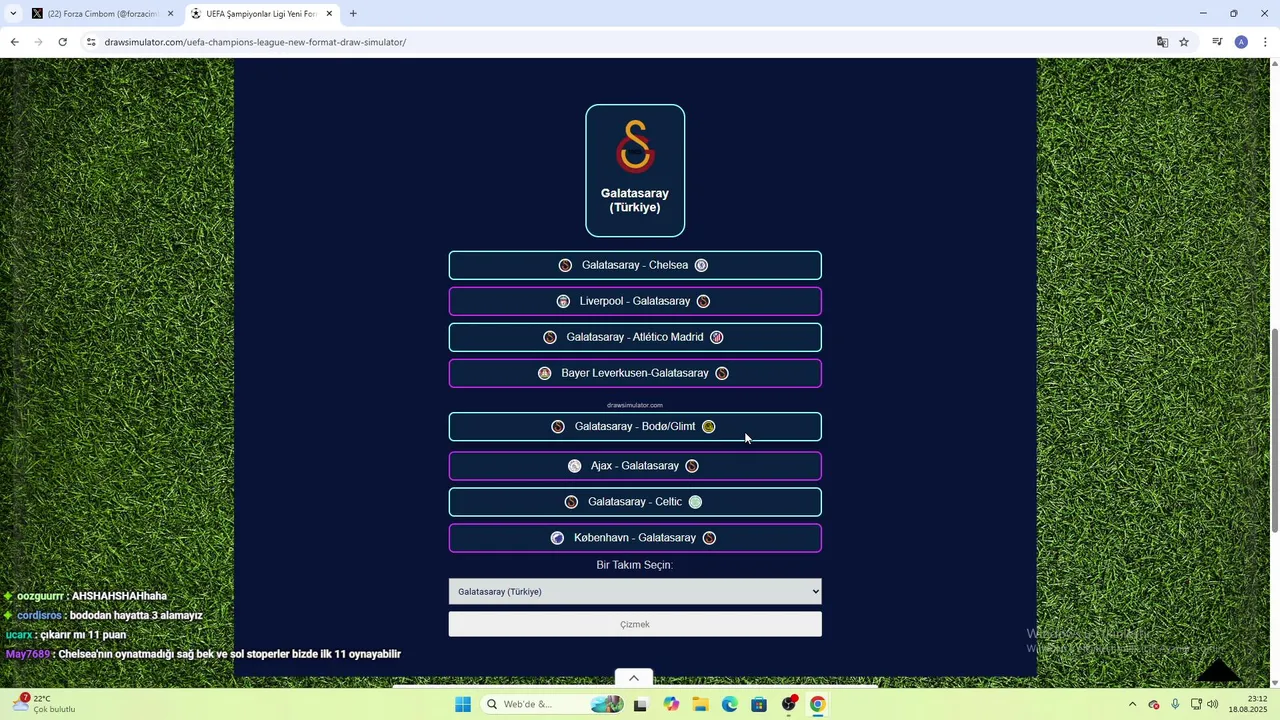The image size is (1280, 720).
Task: Open the tab search dropdown arrow
Action: tap(13, 14)
